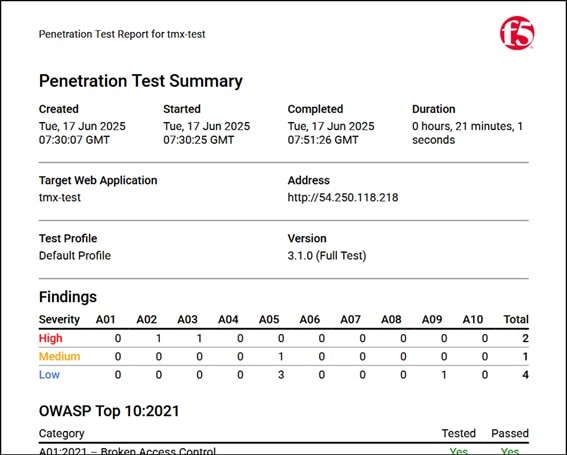Click the blue Low severity label

pos(49,374)
